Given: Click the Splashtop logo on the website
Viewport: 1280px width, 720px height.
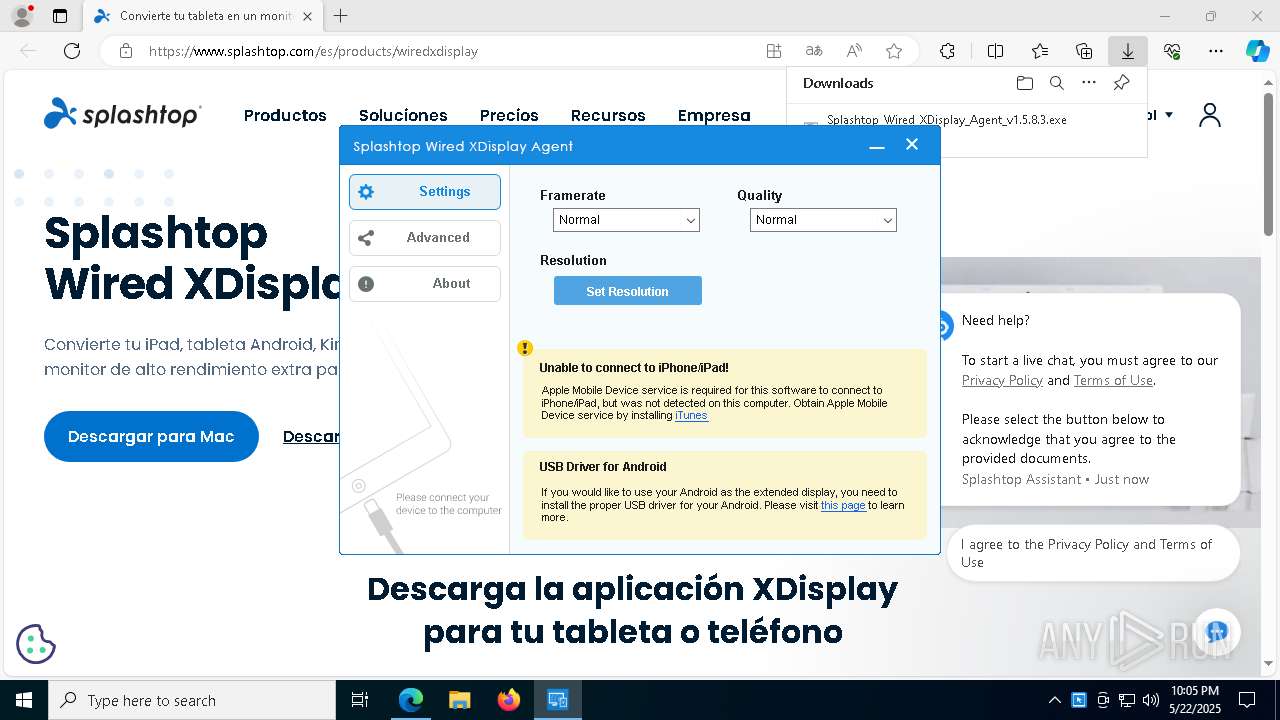Looking at the screenshot, I should click(123, 114).
